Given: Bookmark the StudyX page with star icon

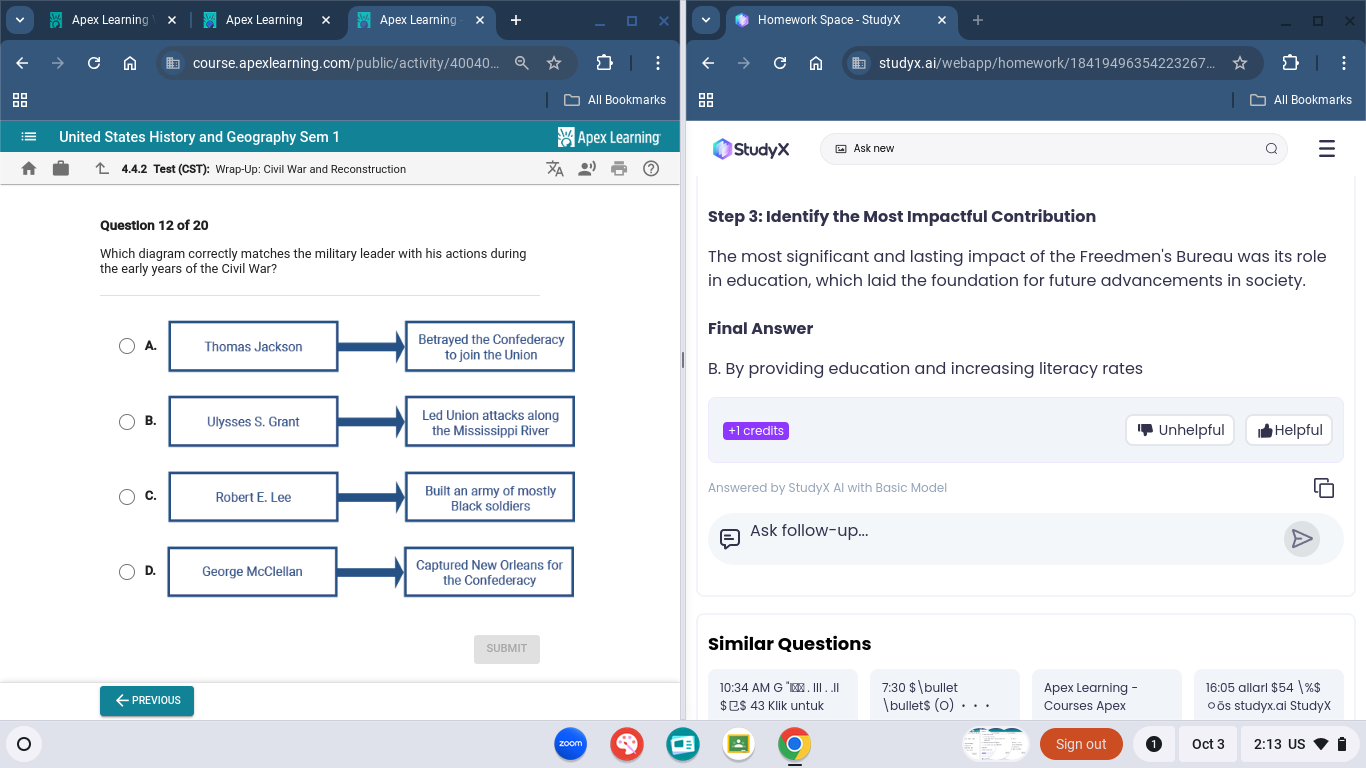Looking at the screenshot, I should (1240, 63).
